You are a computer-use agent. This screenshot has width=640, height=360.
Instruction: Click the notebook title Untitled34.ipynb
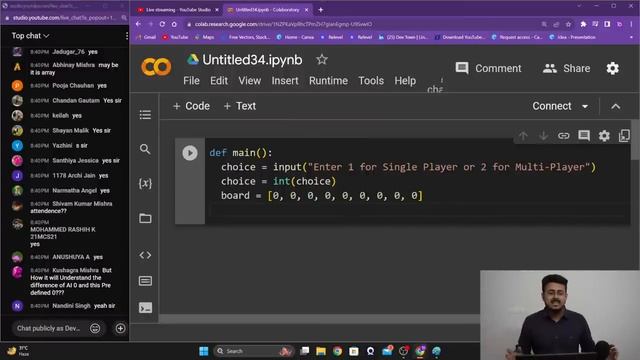pos(252,60)
